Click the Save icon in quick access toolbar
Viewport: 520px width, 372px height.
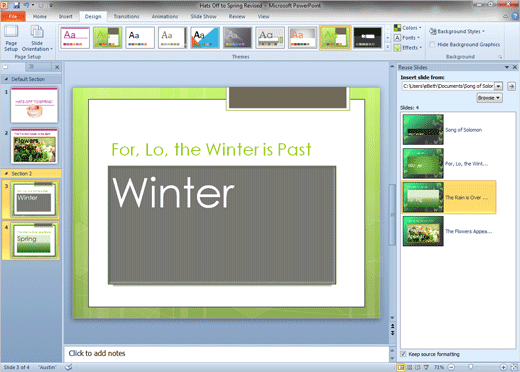[x=17, y=5]
